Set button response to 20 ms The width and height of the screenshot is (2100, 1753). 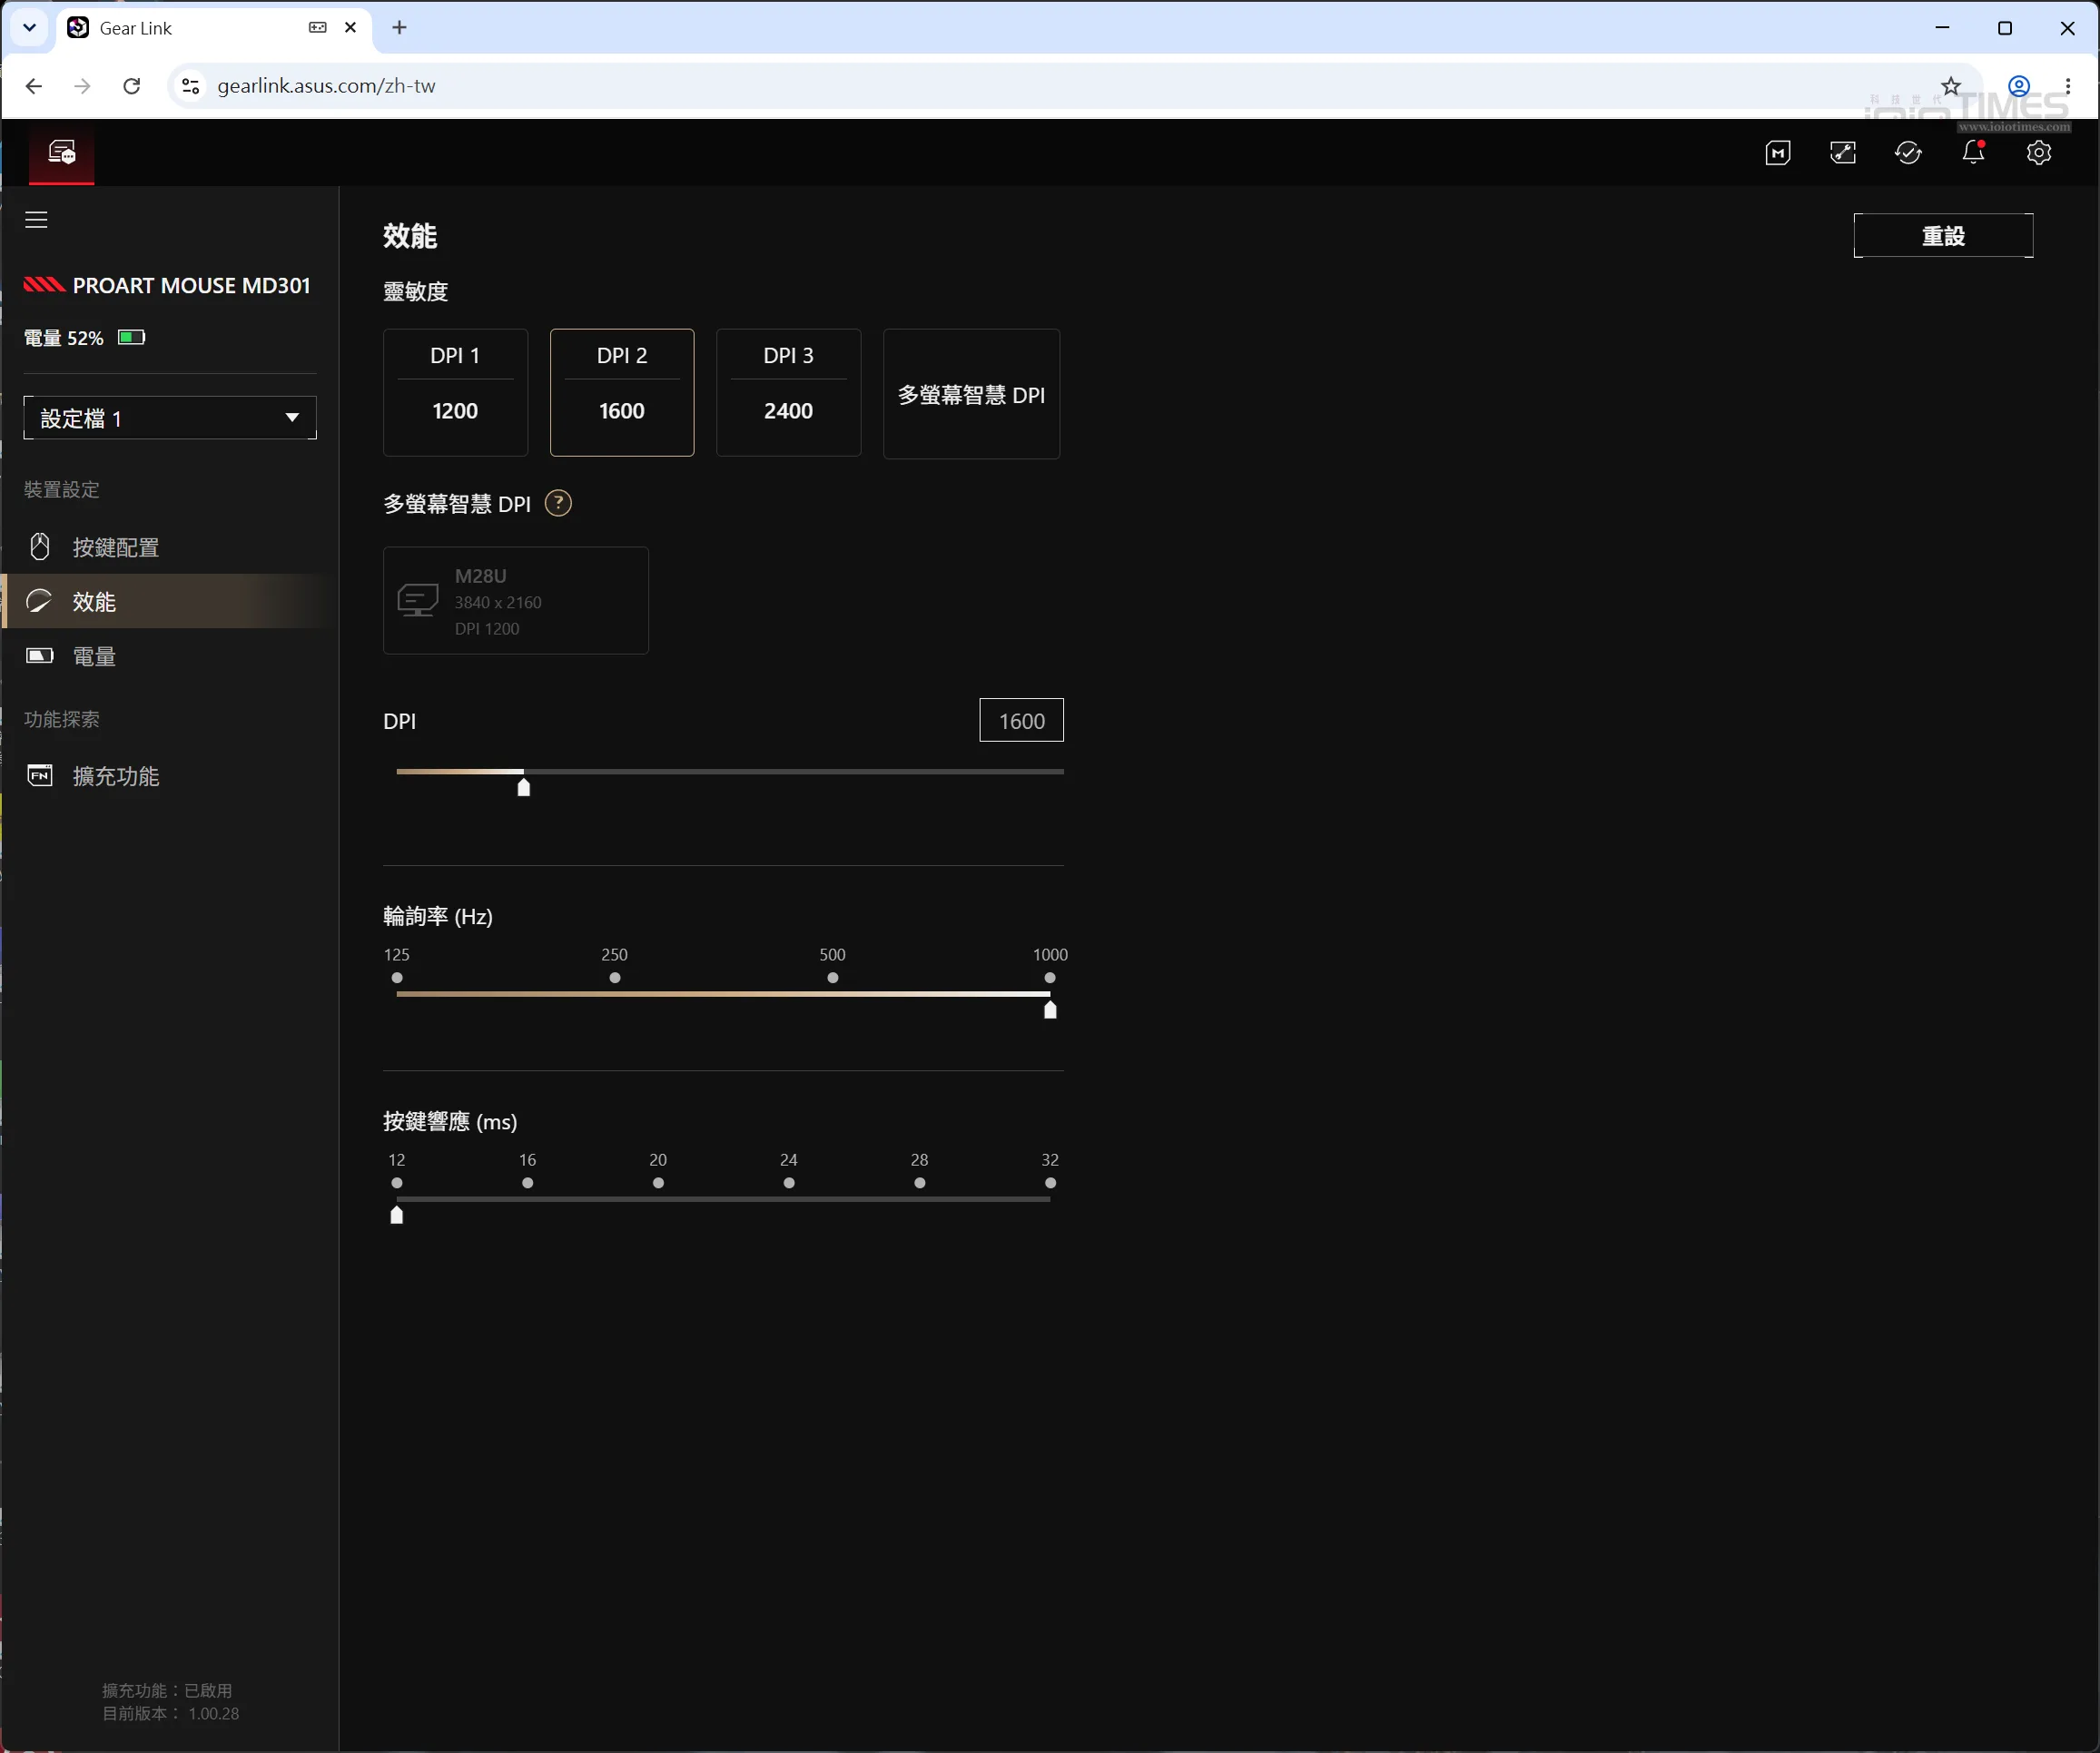coord(658,1182)
